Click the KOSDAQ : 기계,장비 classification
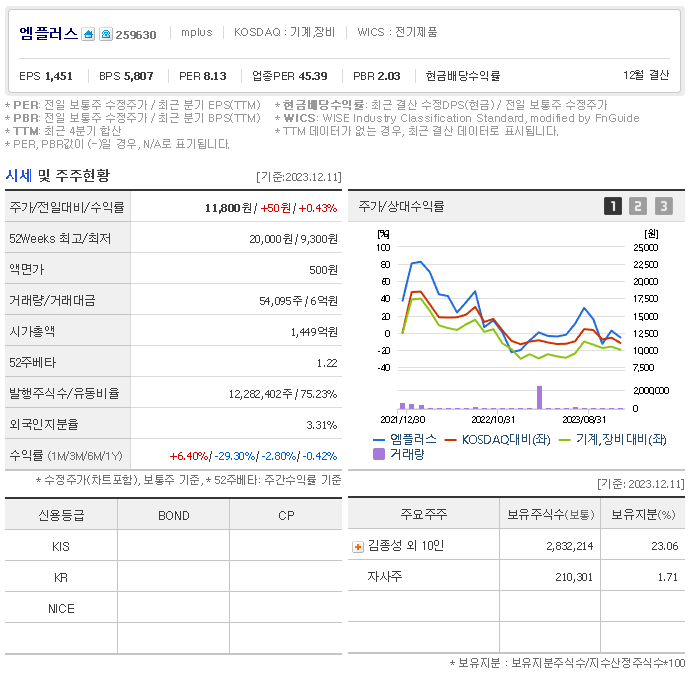 285,32
